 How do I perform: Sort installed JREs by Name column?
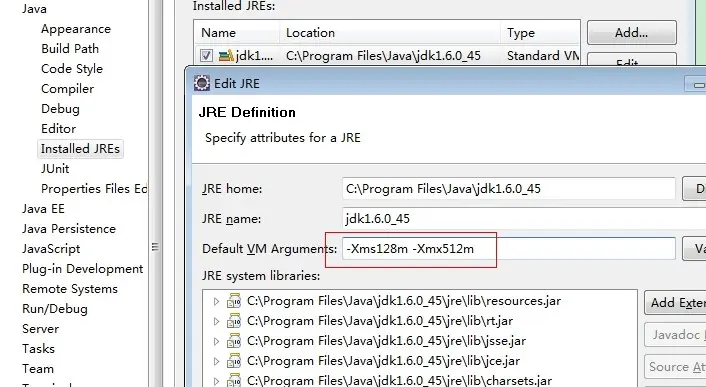tap(237, 33)
